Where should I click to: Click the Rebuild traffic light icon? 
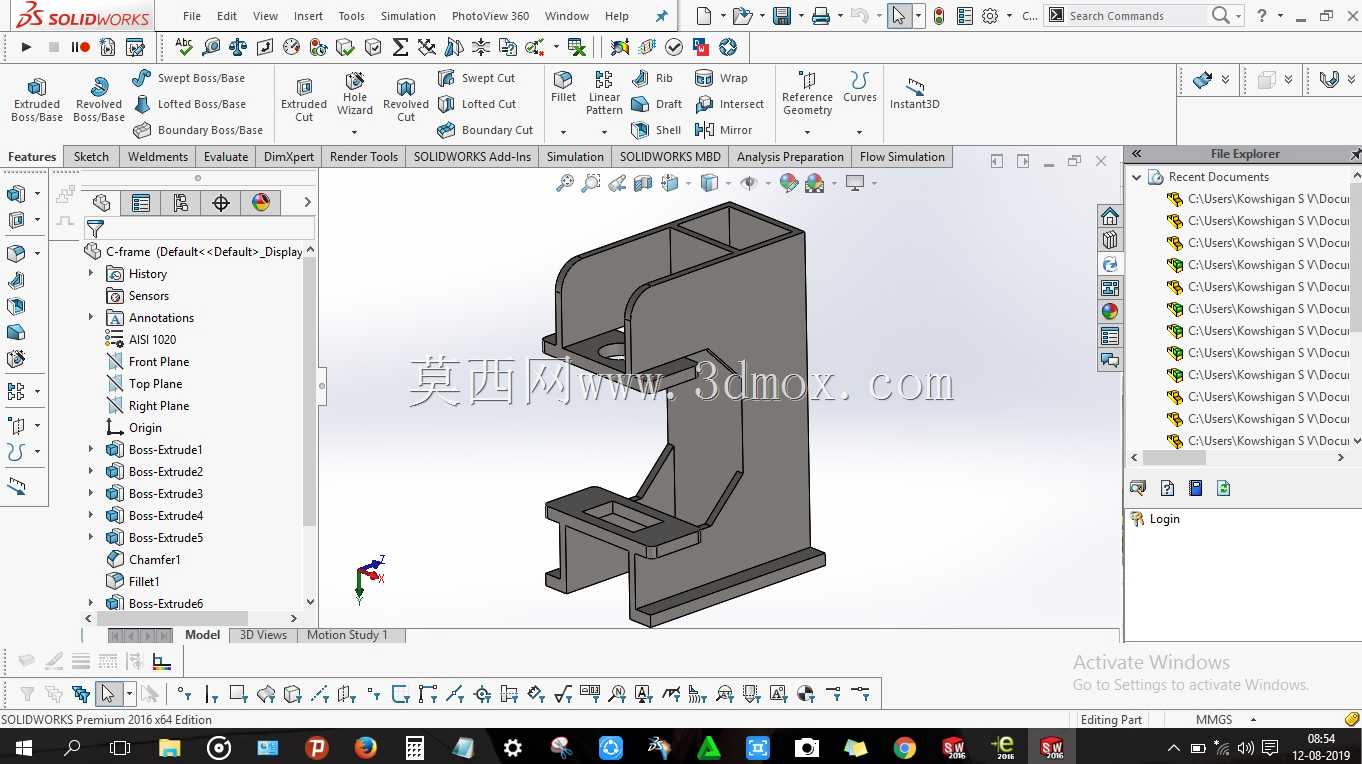tap(939, 16)
